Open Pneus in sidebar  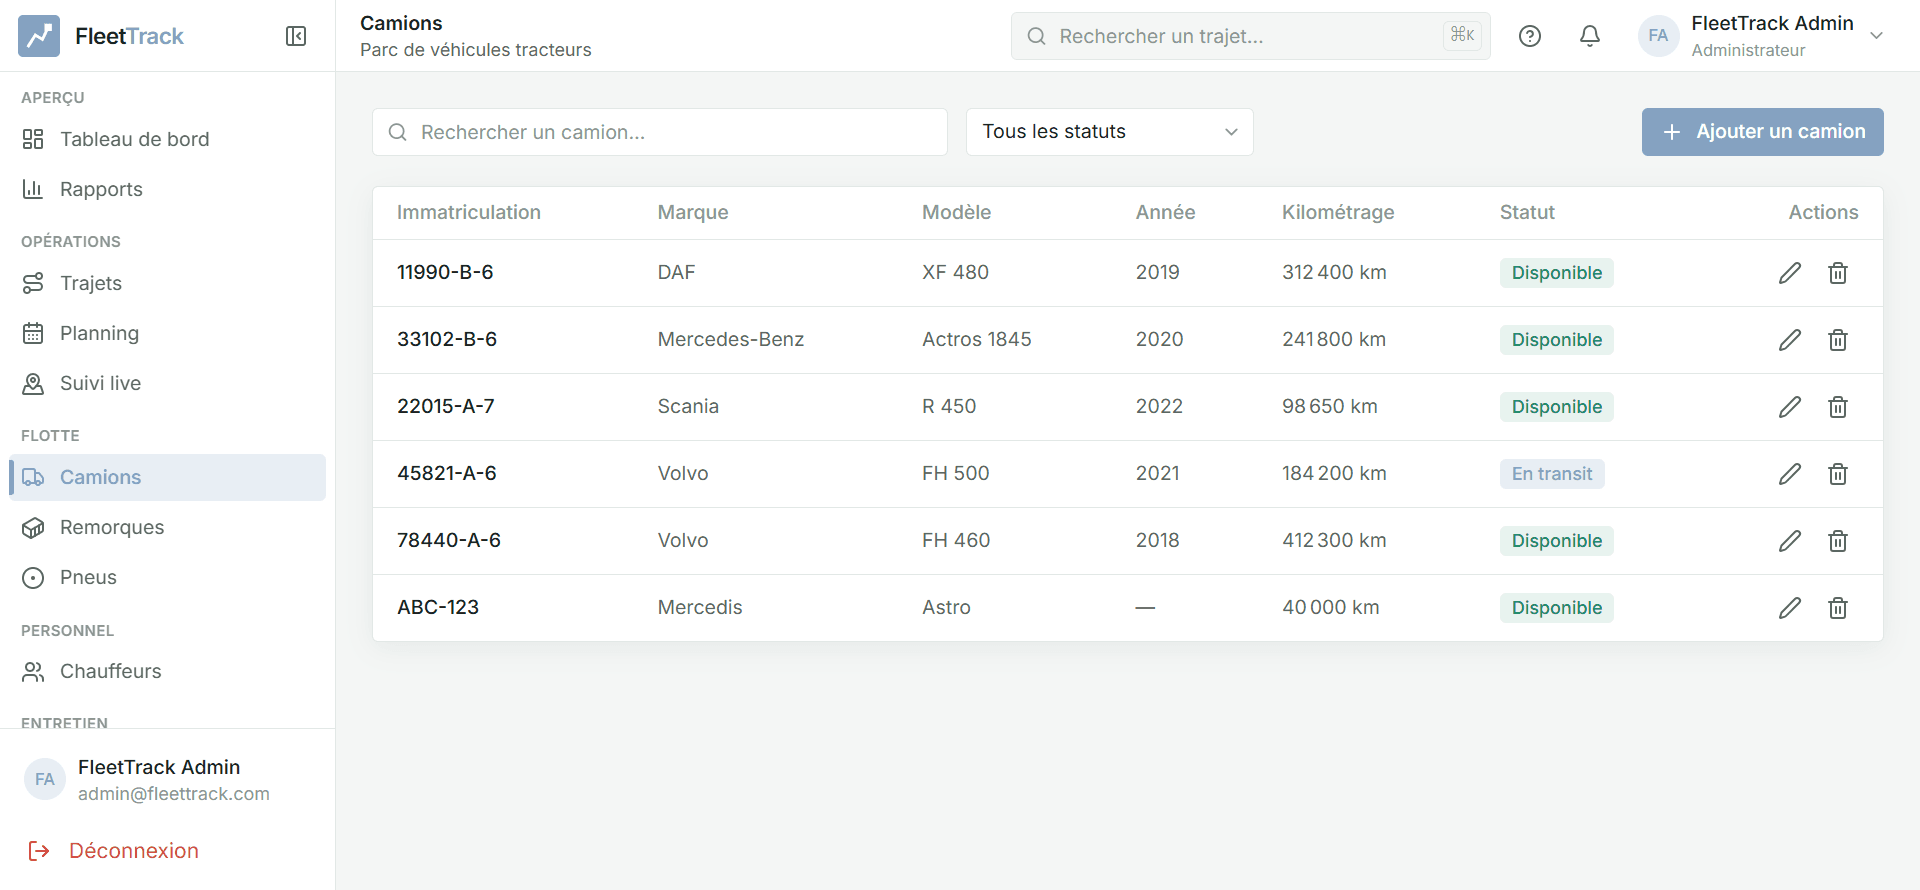coord(167,577)
